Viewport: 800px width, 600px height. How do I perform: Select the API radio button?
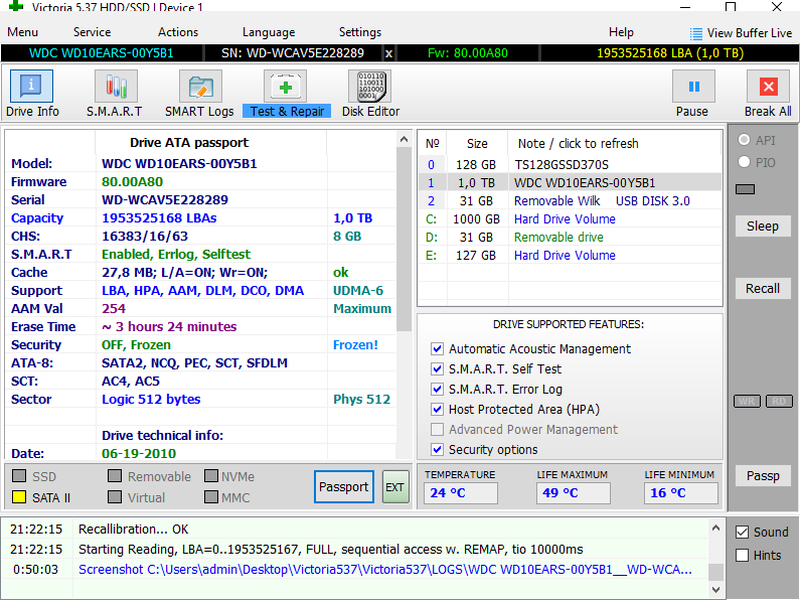pyautogui.click(x=744, y=140)
